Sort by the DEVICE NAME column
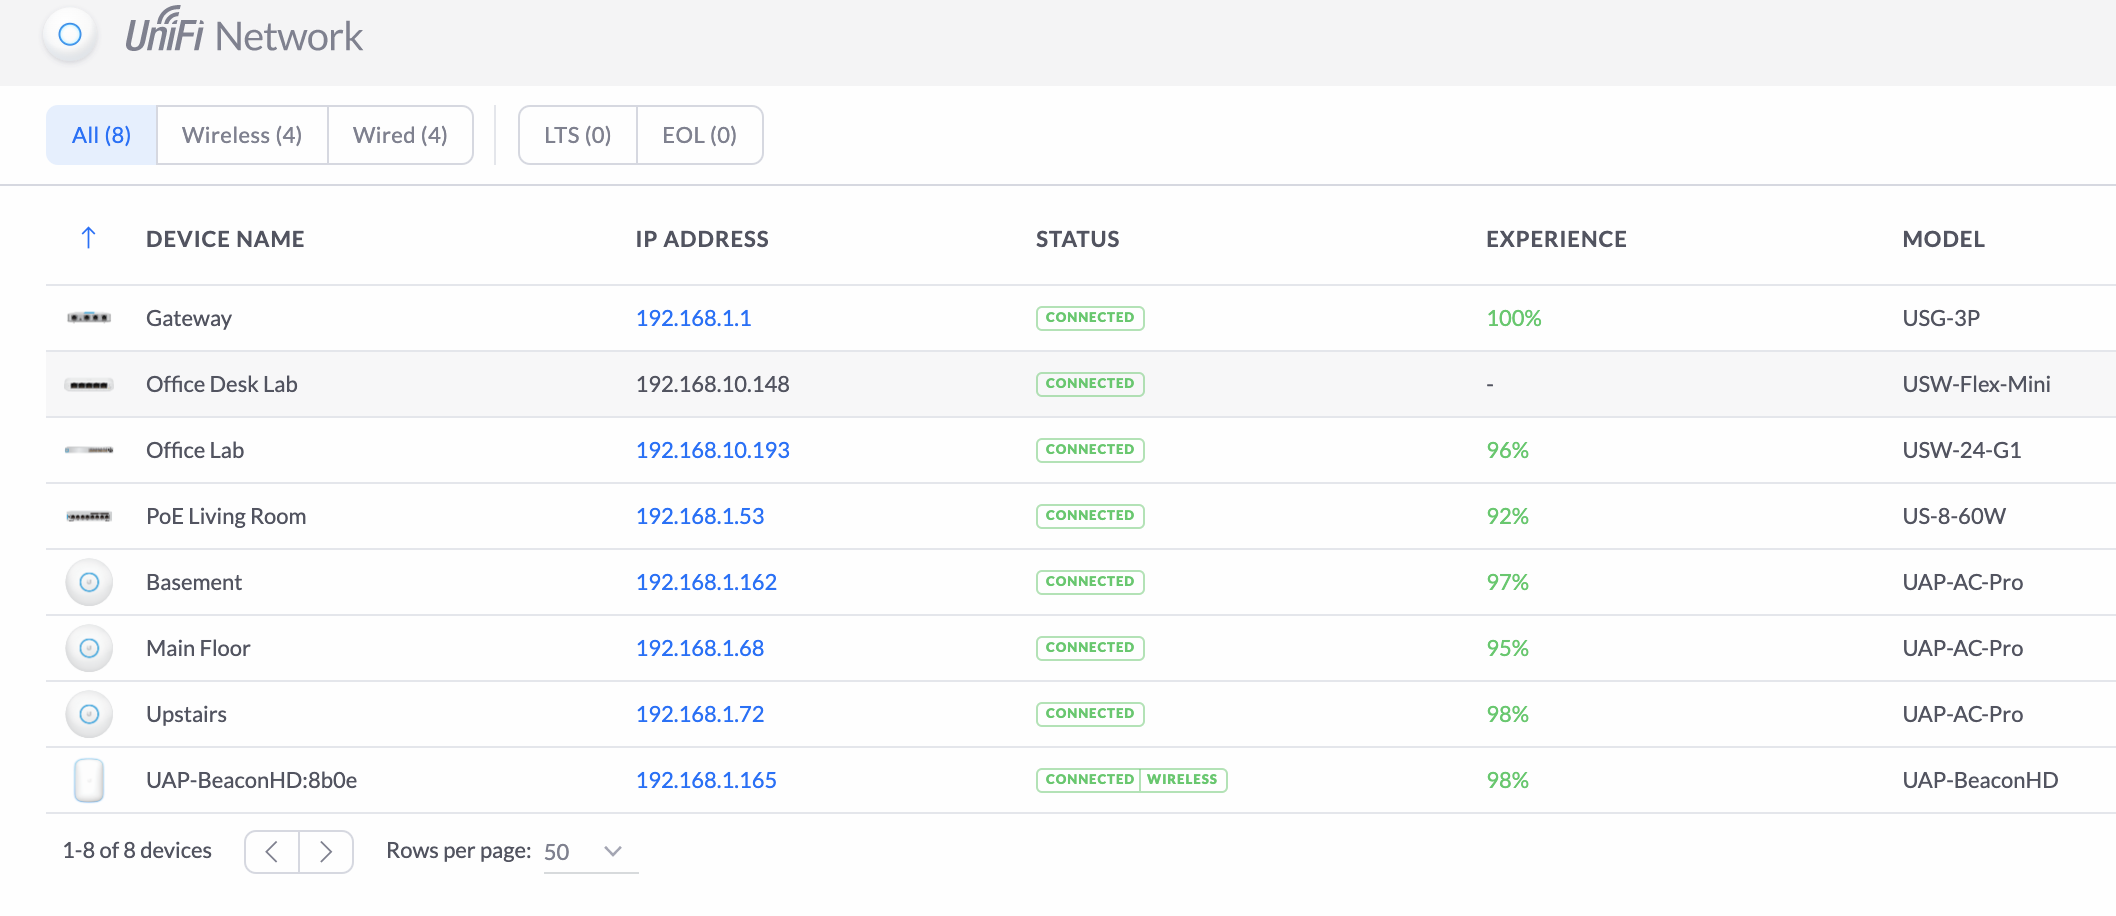This screenshot has height=916, width=2116. (x=225, y=239)
